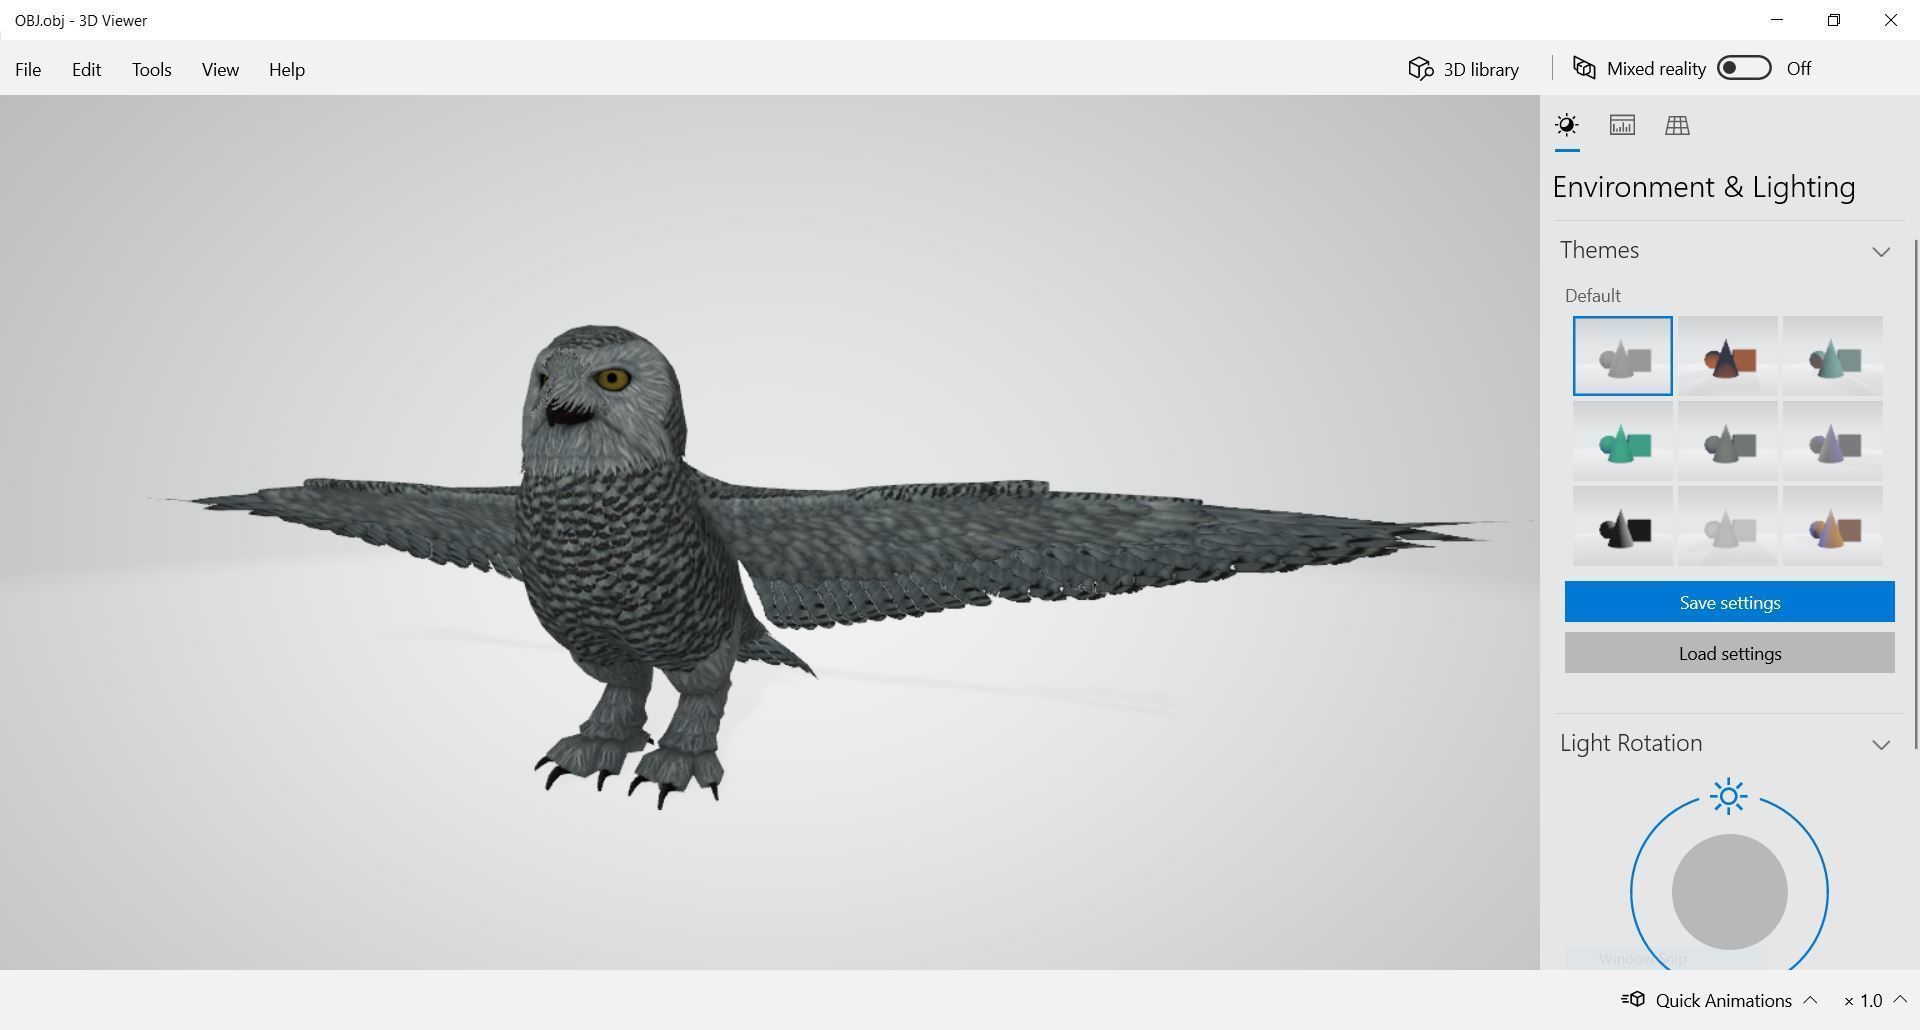The image size is (1920, 1030).
Task: Select the purple cone theme thumbnail
Action: tap(1832, 441)
